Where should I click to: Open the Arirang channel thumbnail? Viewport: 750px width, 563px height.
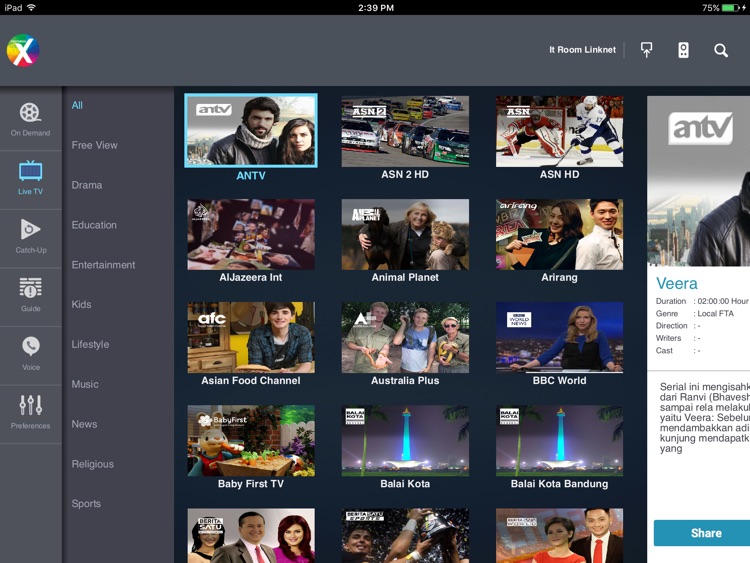coord(559,234)
